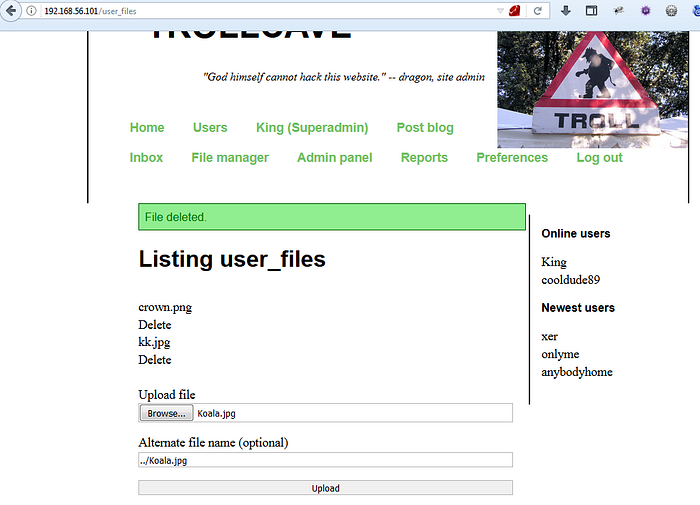
Task: Click the Upload button
Action: click(325, 488)
